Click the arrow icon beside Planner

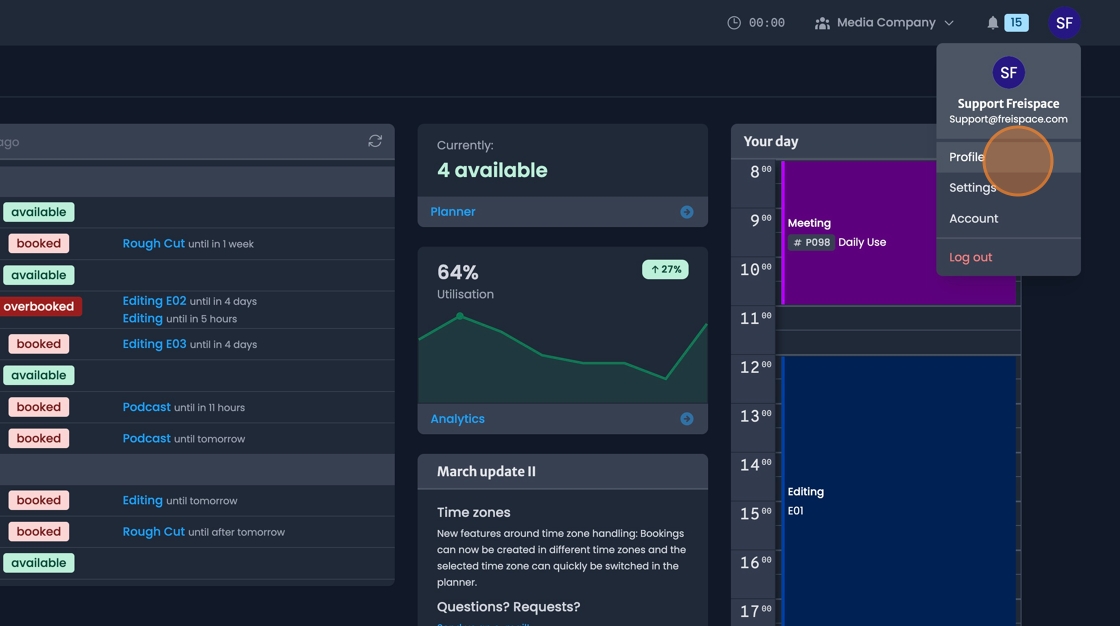point(687,212)
